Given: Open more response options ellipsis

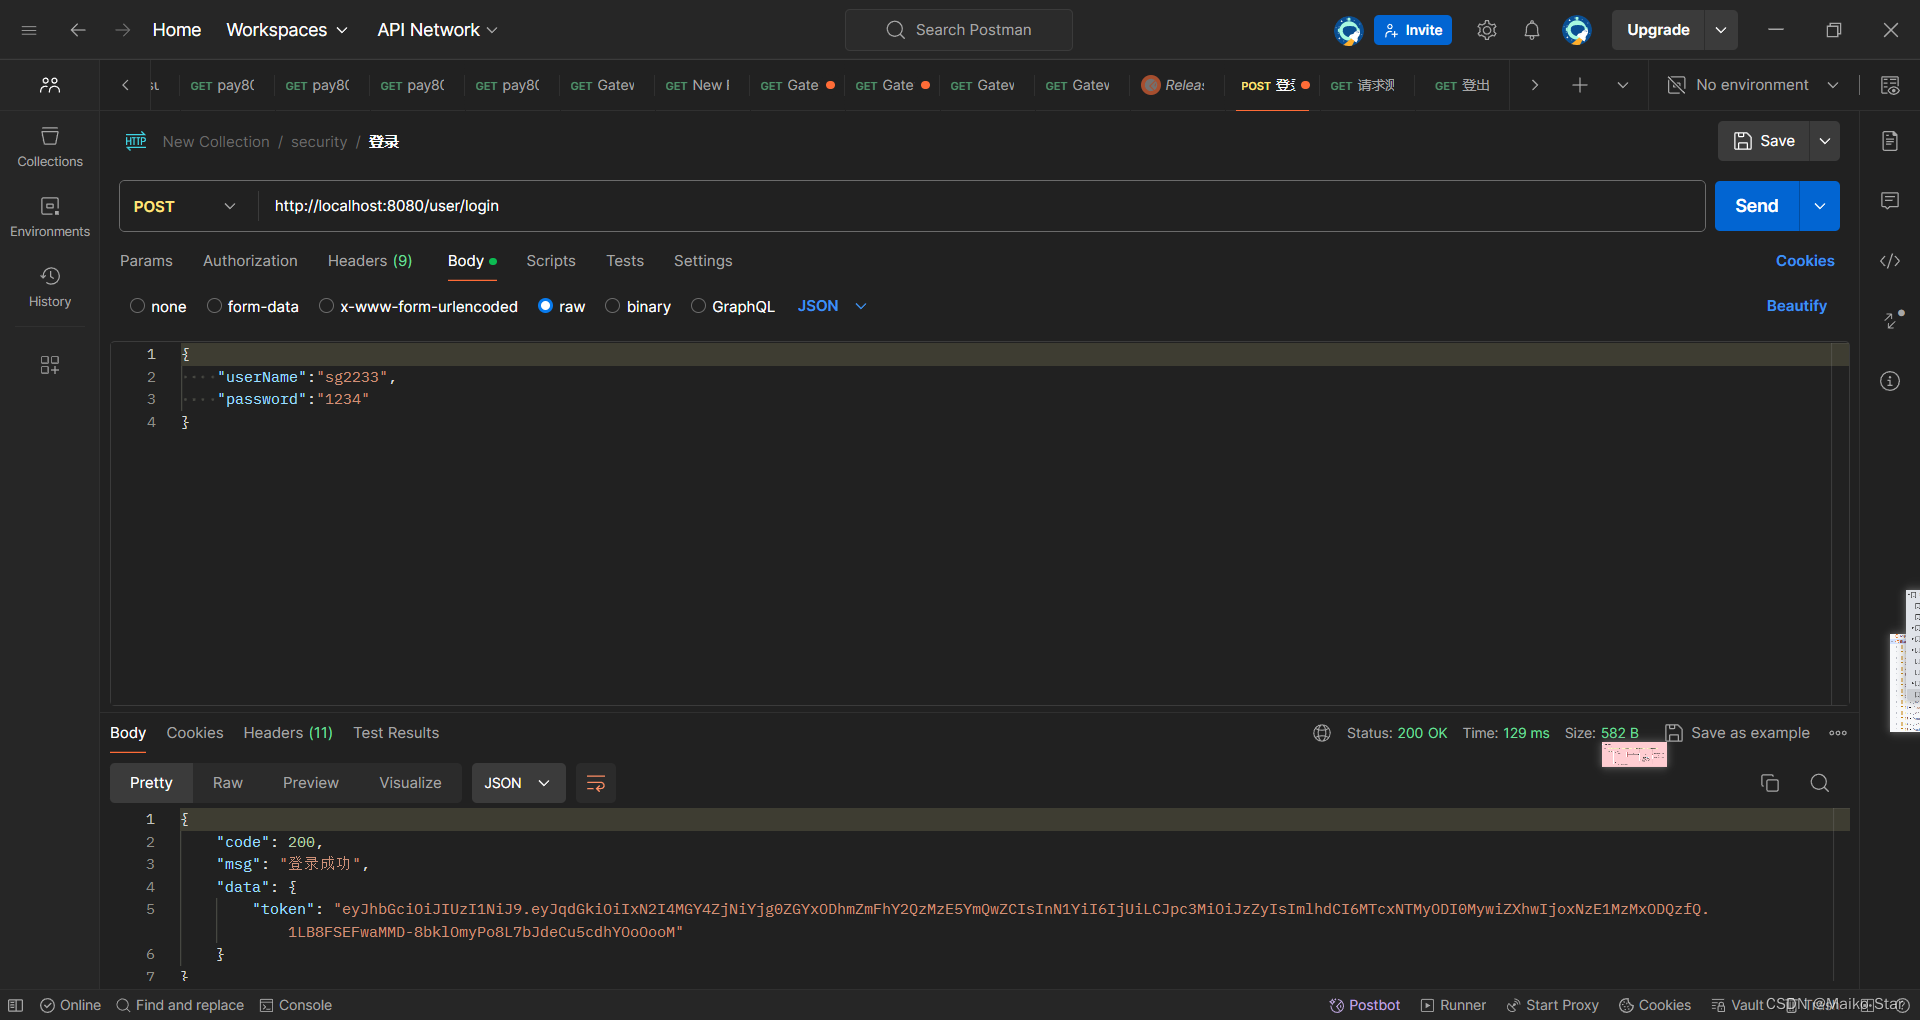Looking at the screenshot, I should 1838,733.
